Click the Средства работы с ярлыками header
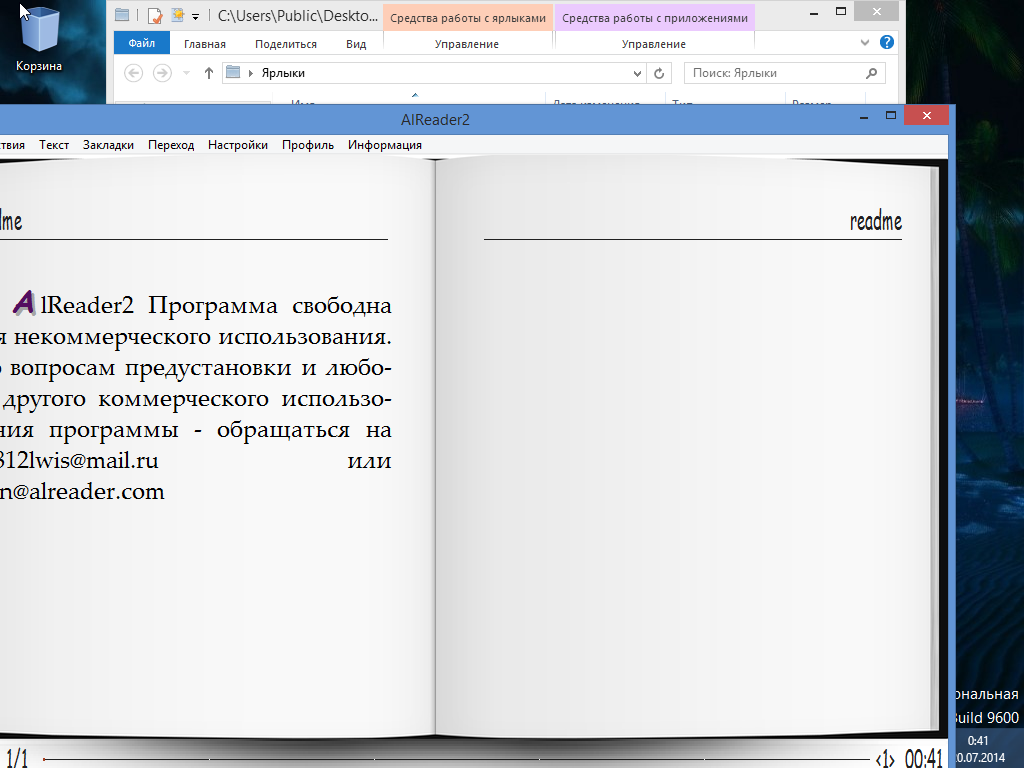This screenshot has height=768, width=1024. click(x=468, y=18)
